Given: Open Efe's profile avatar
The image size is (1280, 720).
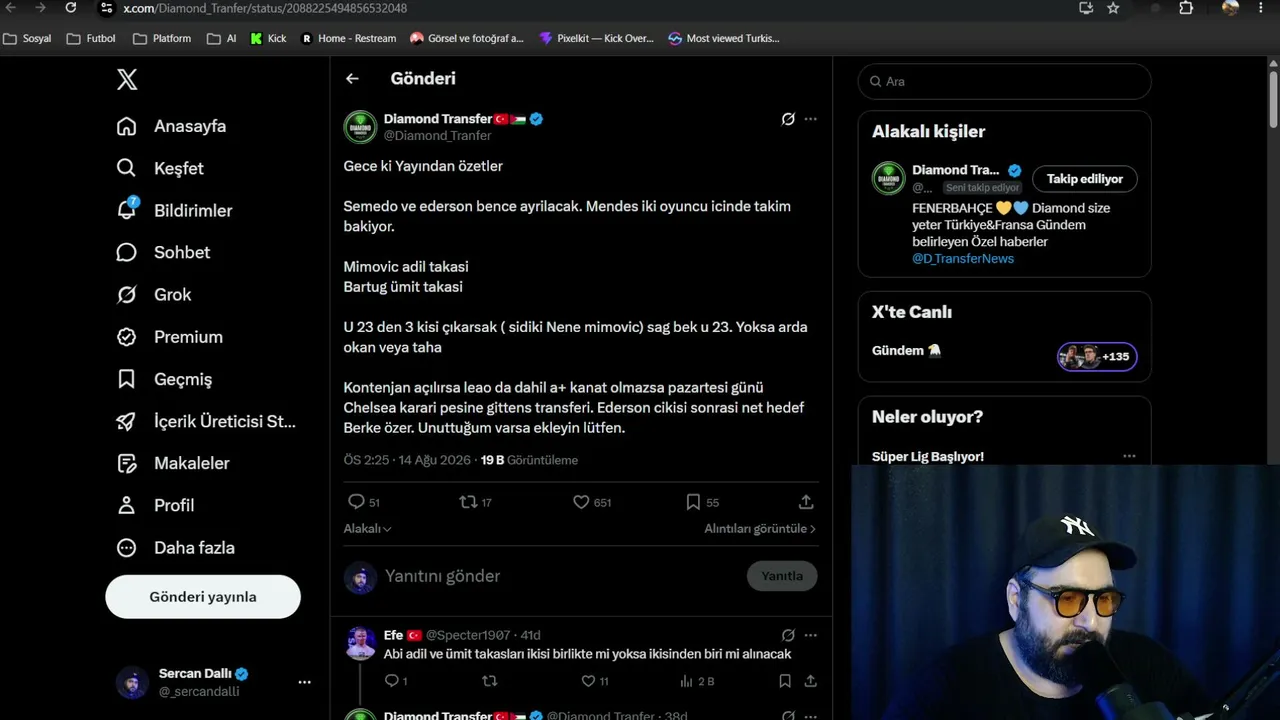Looking at the screenshot, I should point(360,643).
